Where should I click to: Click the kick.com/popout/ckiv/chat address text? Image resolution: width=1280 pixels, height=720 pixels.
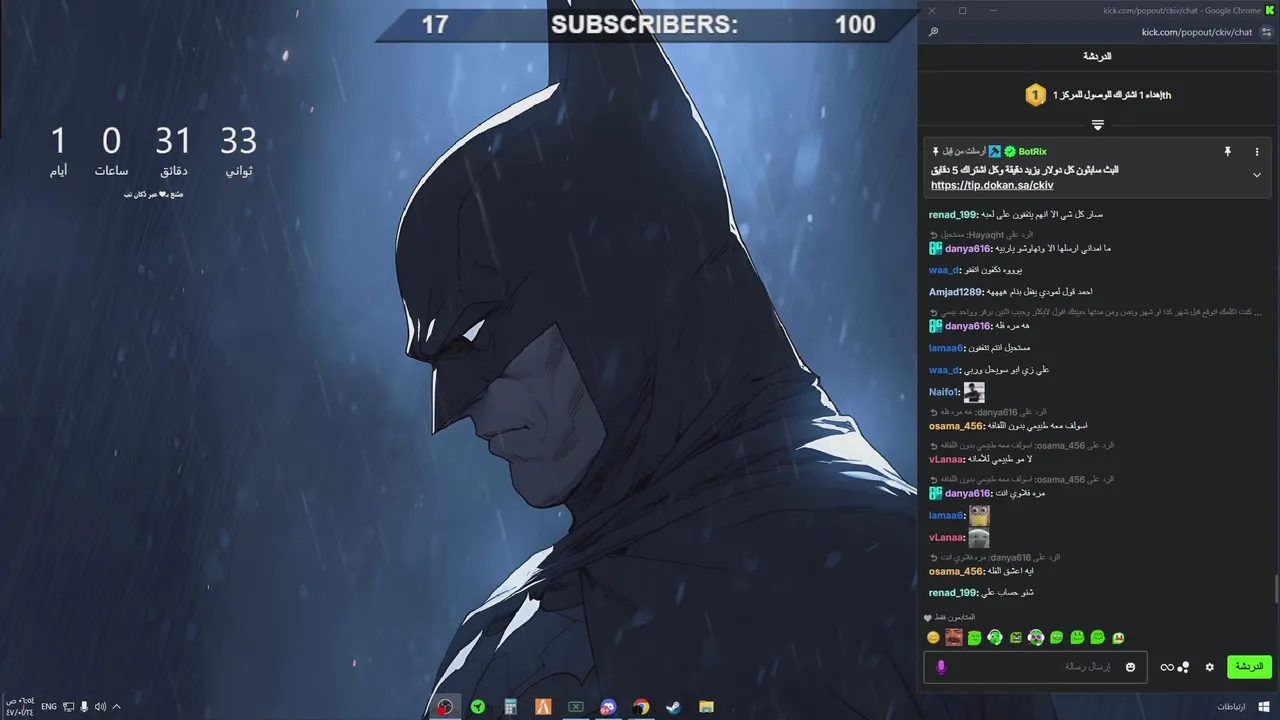[x=1197, y=32]
